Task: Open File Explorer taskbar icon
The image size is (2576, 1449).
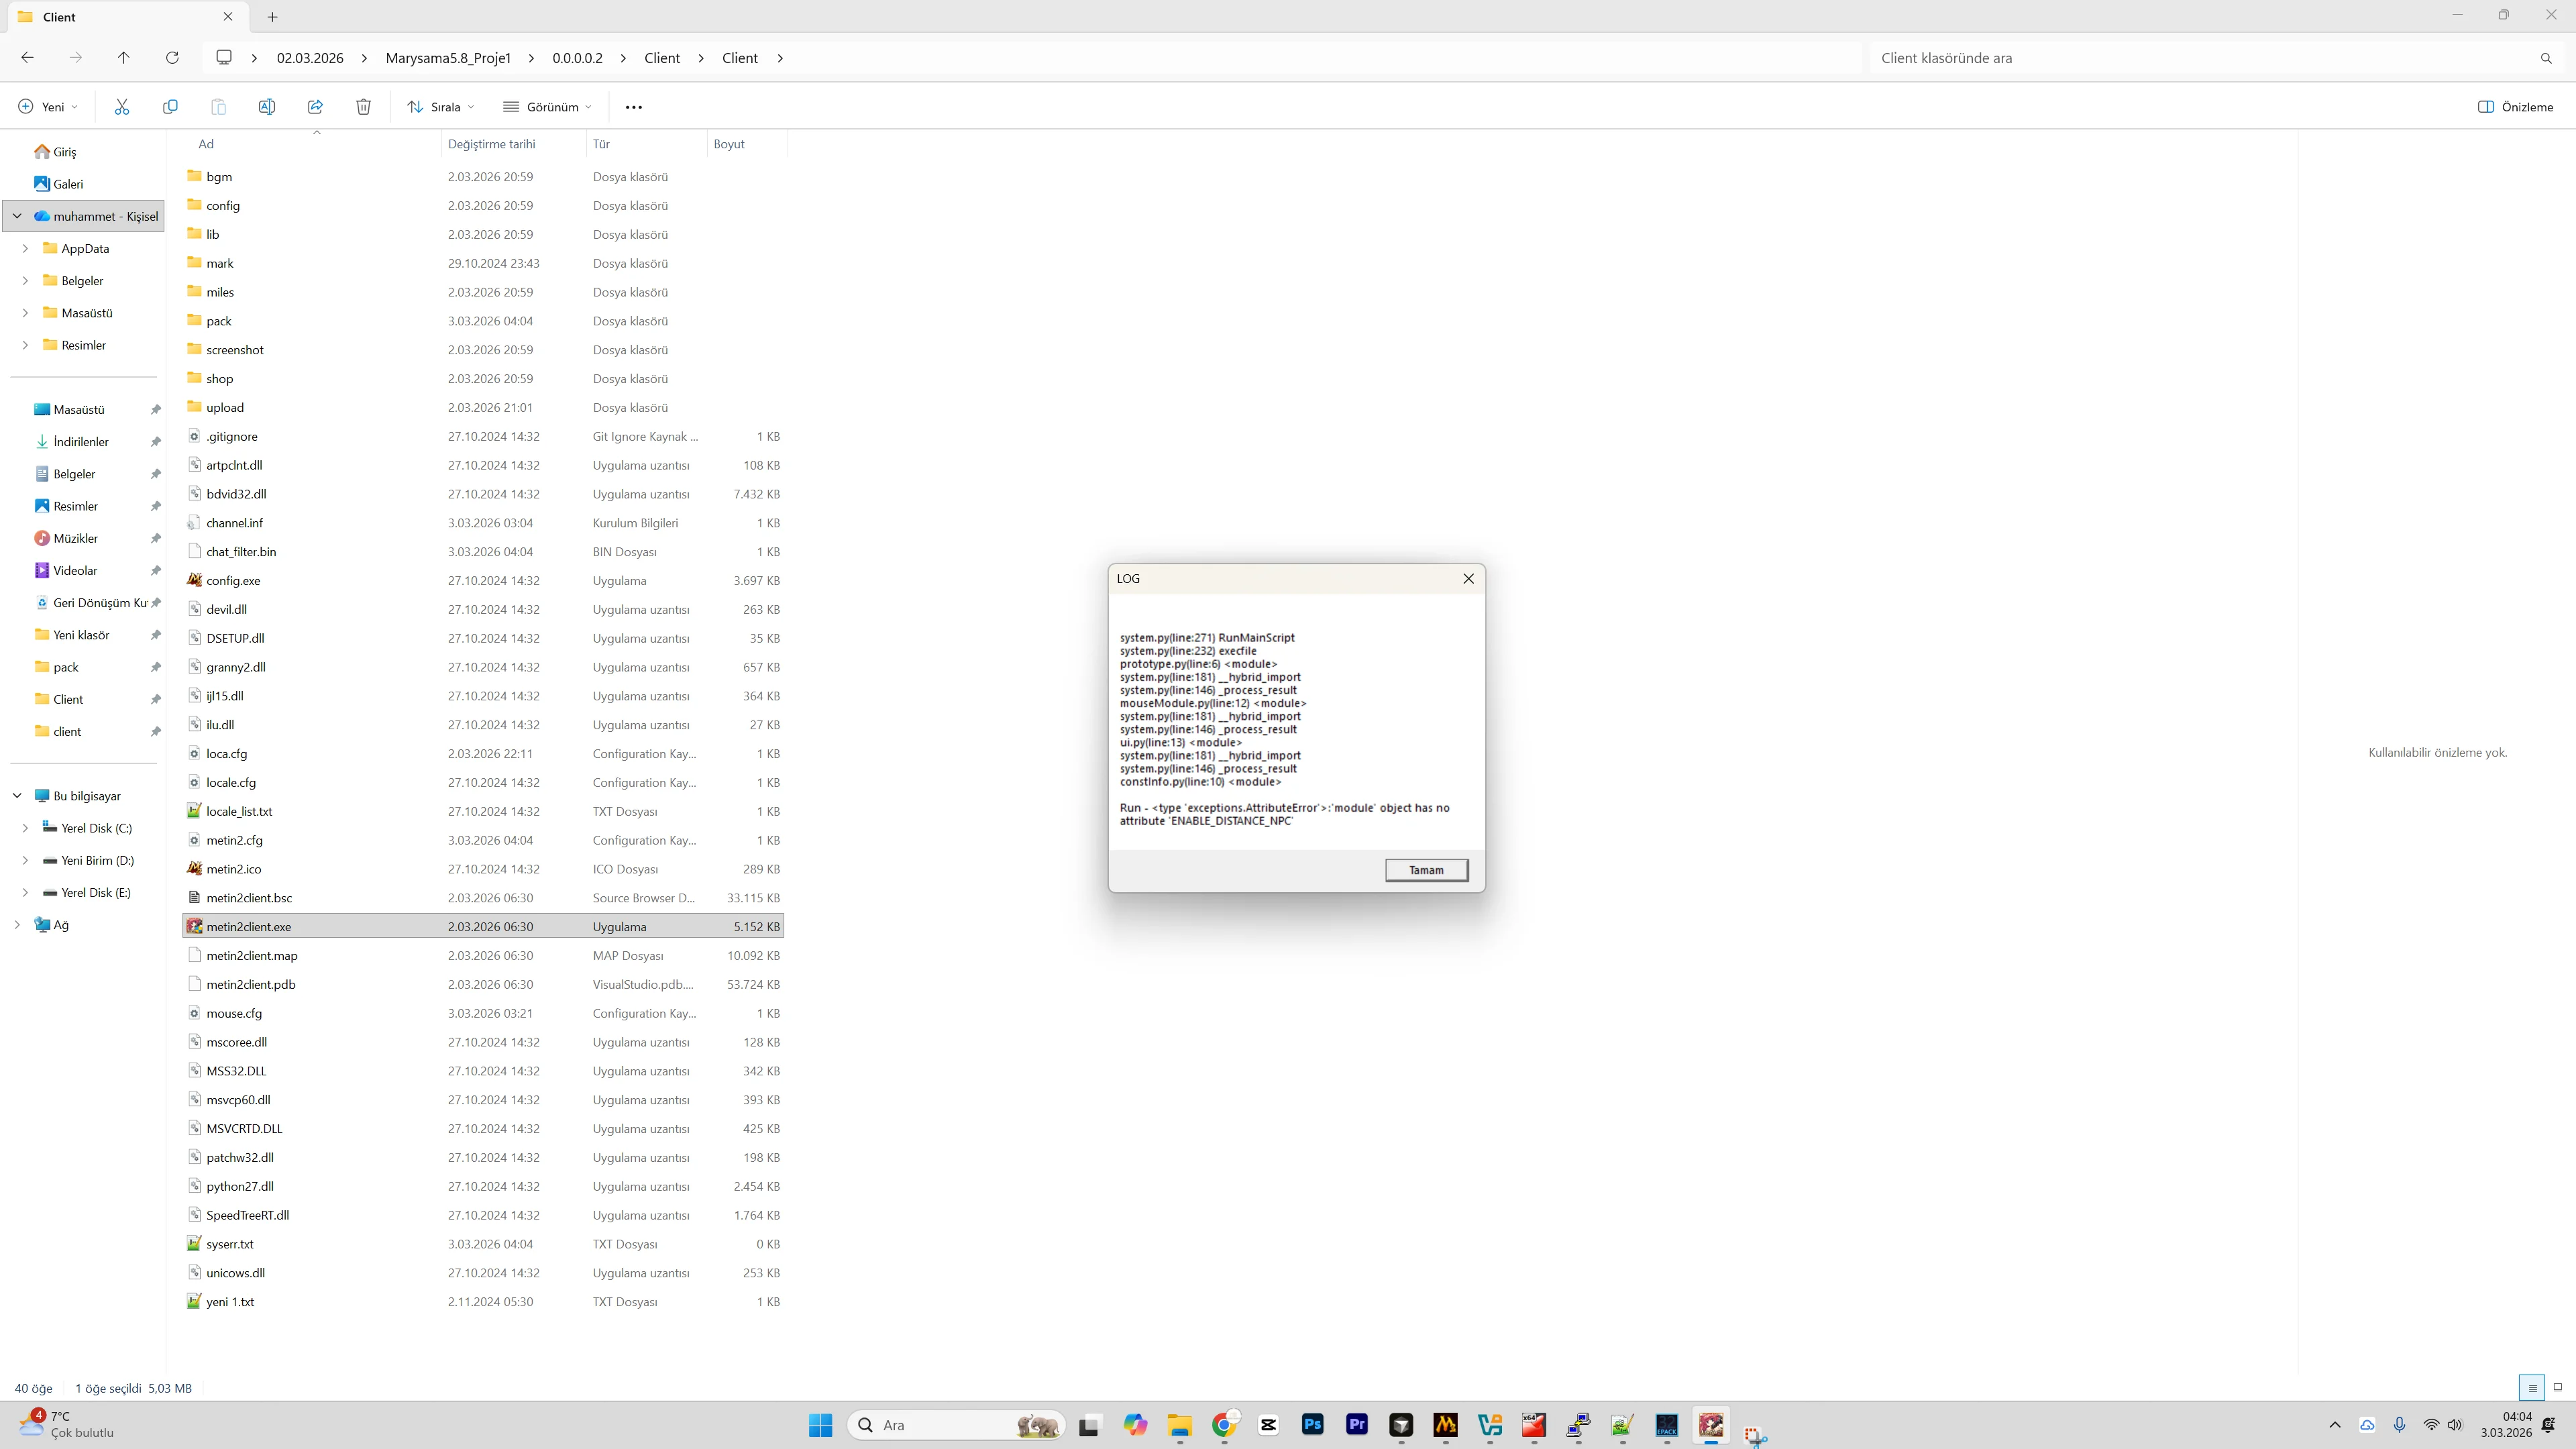Action: point(1180,1425)
